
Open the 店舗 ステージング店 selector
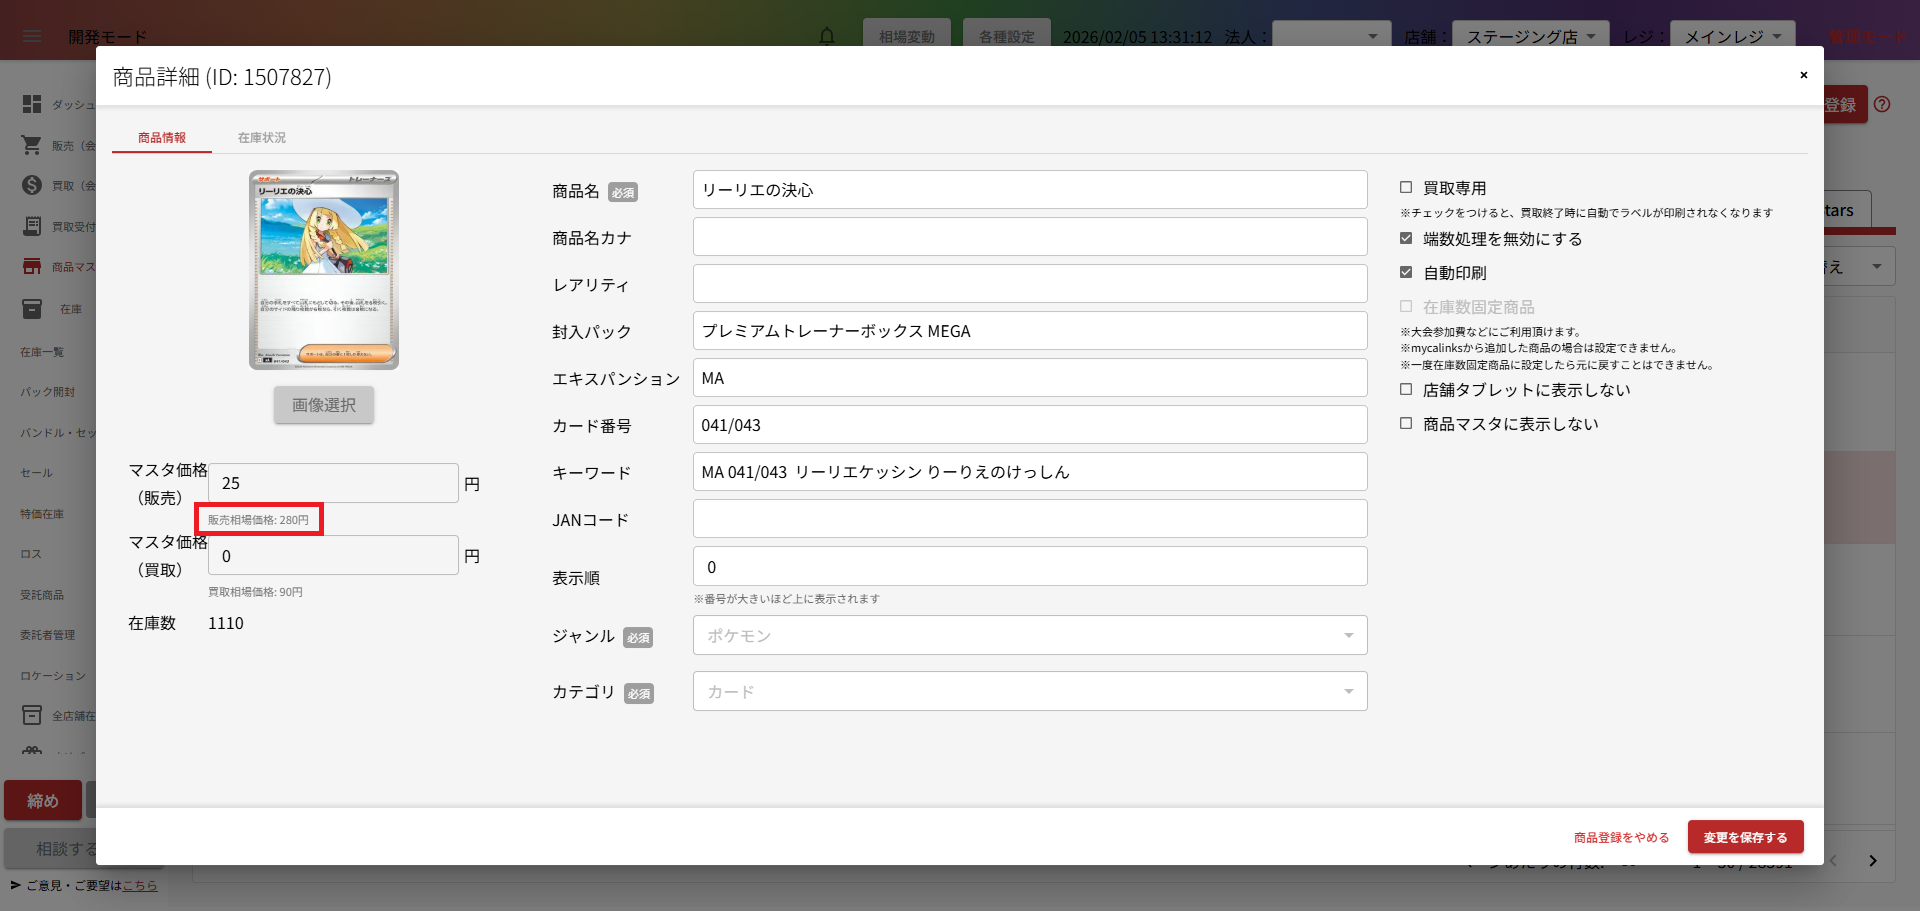point(1529,36)
